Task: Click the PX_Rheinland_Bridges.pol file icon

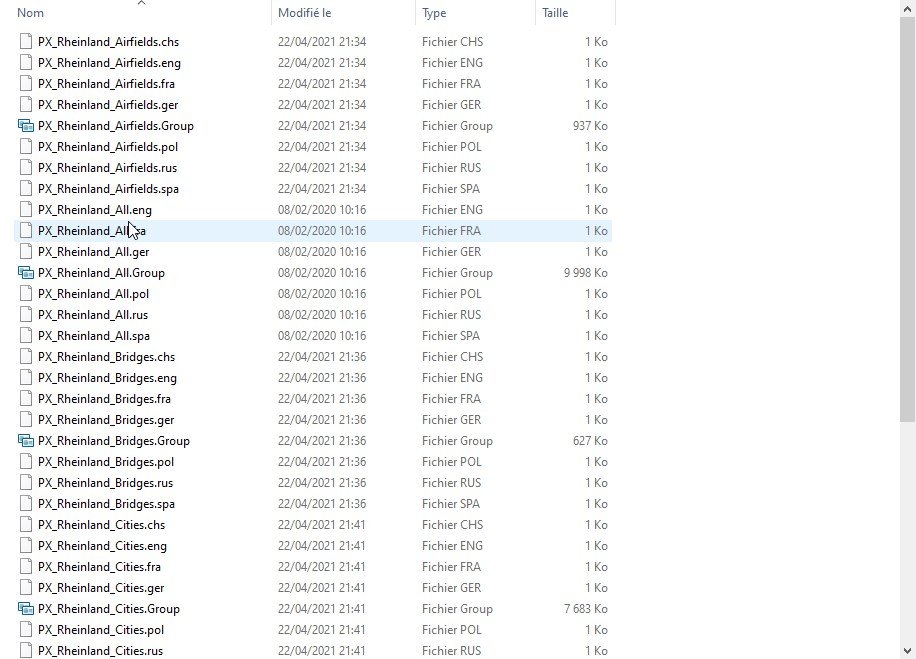Action: click(x=26, y=462)
